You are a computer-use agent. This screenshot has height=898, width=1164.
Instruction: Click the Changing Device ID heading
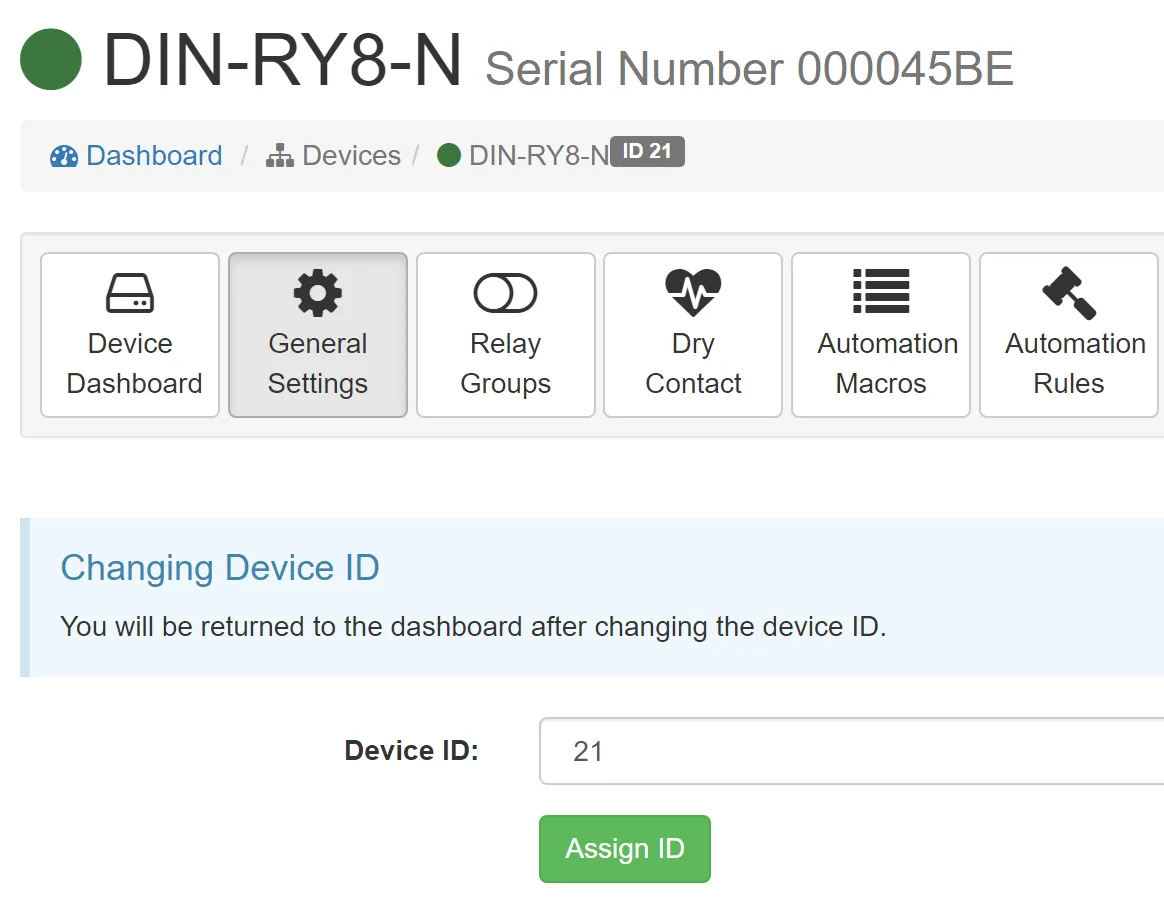coord(220,568)
